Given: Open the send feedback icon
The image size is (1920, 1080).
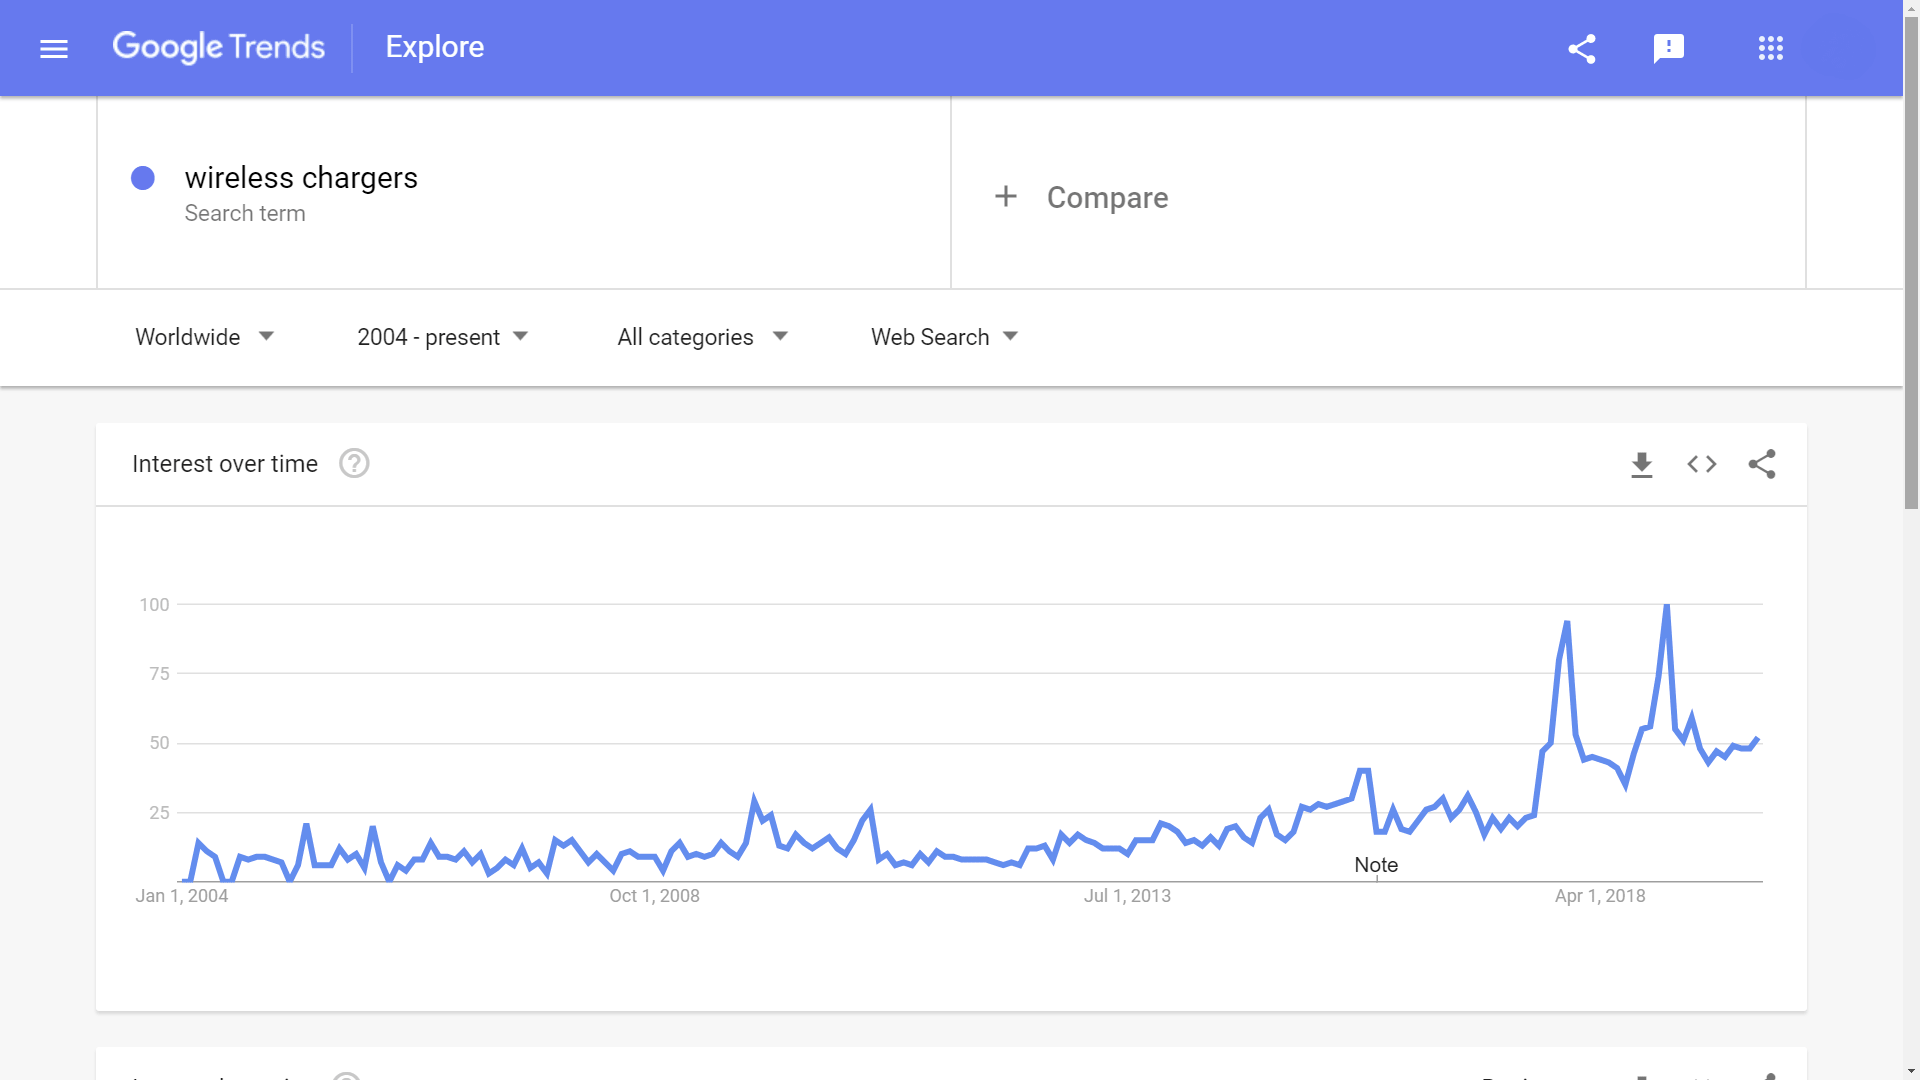Looking at the screenshot, I should pos(1669,48).
